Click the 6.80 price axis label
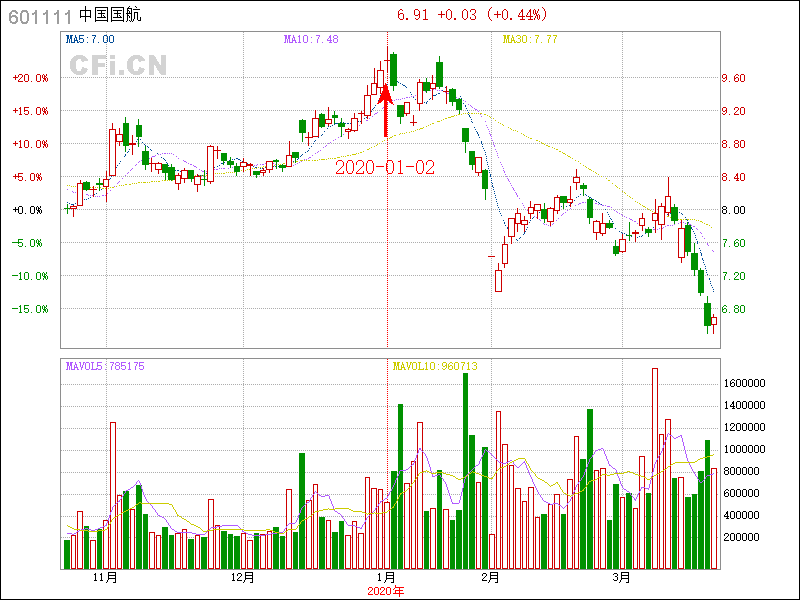 click(x=733, y=309)
